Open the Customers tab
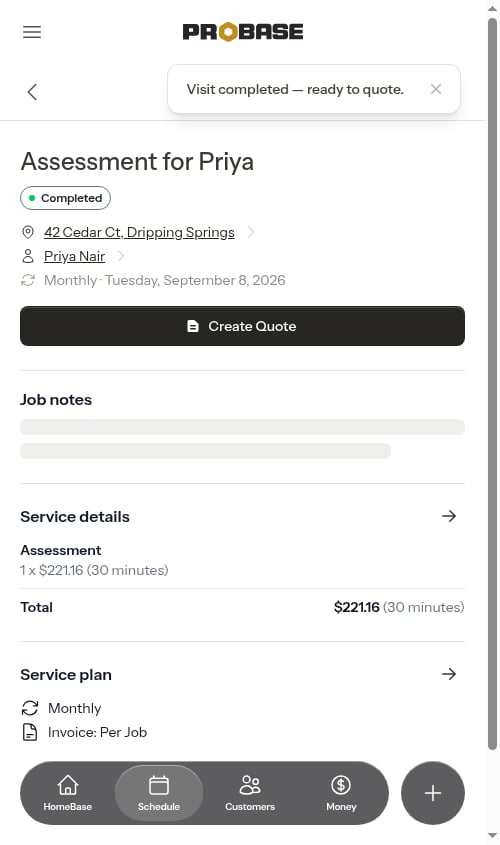The height and width of the screenshot is (845, 500). click(x=250, y=793)
